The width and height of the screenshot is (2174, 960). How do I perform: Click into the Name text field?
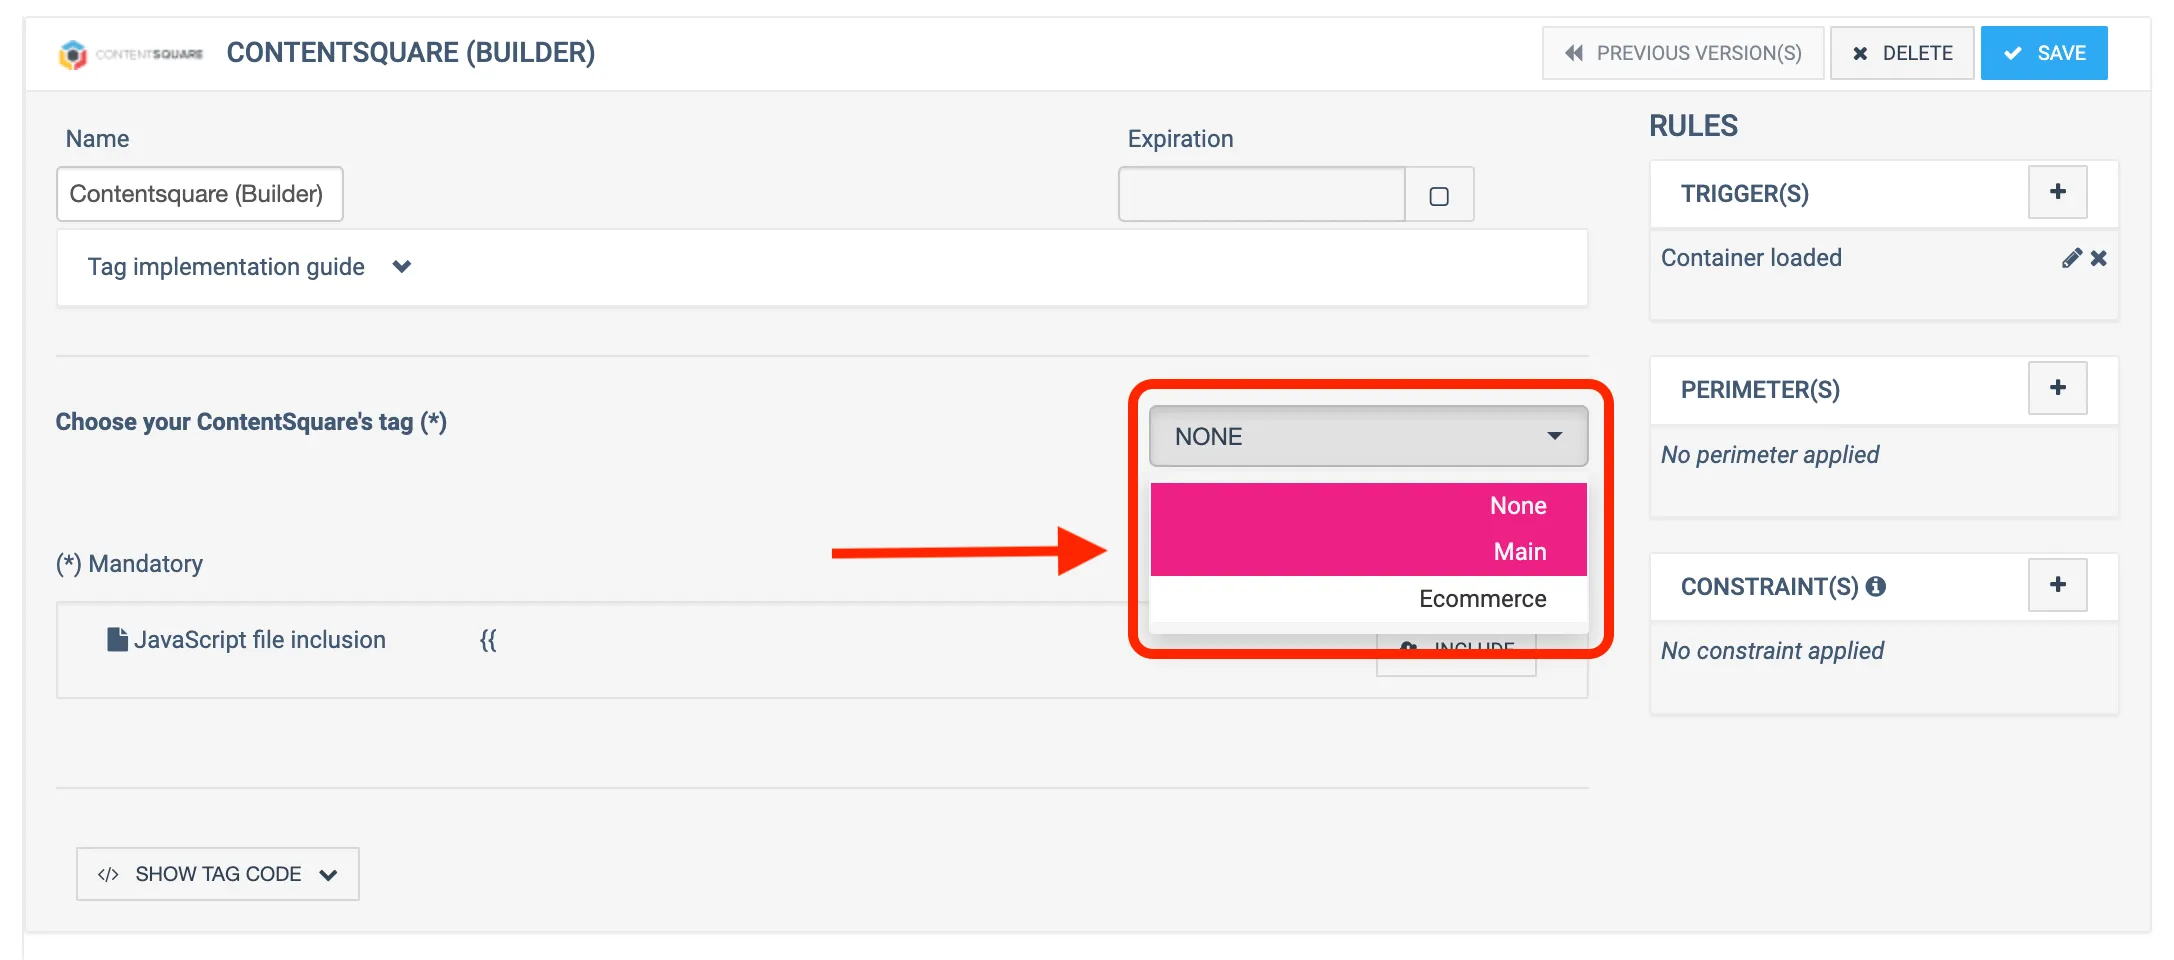[200, 194]
